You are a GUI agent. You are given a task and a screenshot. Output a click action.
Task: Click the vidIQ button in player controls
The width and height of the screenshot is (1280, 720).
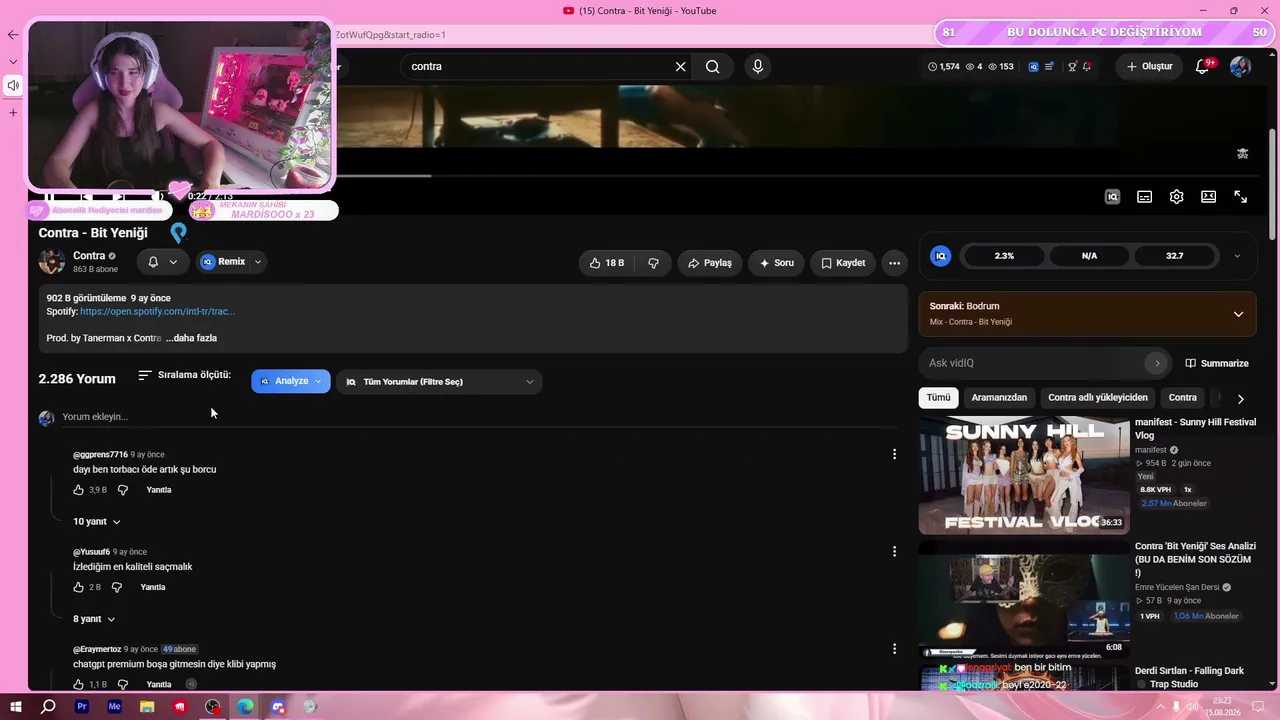click(x=1112, y=197)
